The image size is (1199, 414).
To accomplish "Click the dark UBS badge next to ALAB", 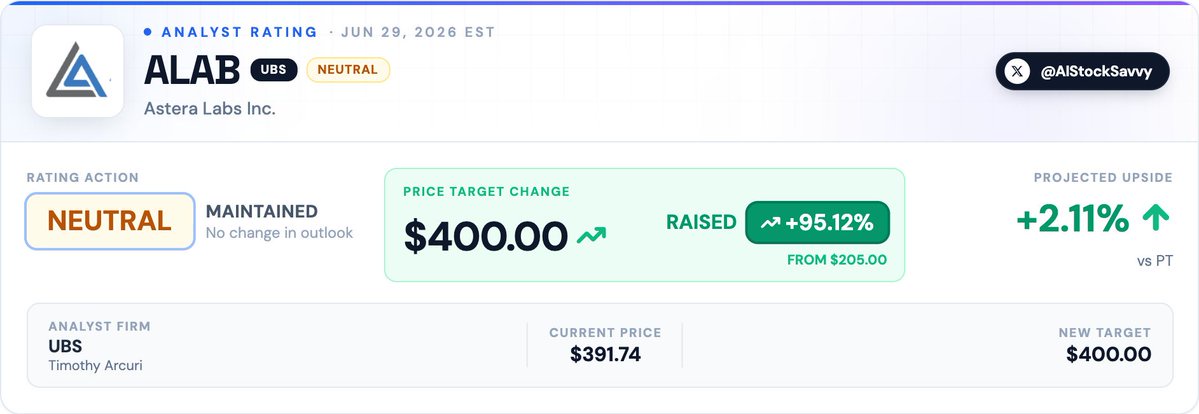I will tap(274, 70).
